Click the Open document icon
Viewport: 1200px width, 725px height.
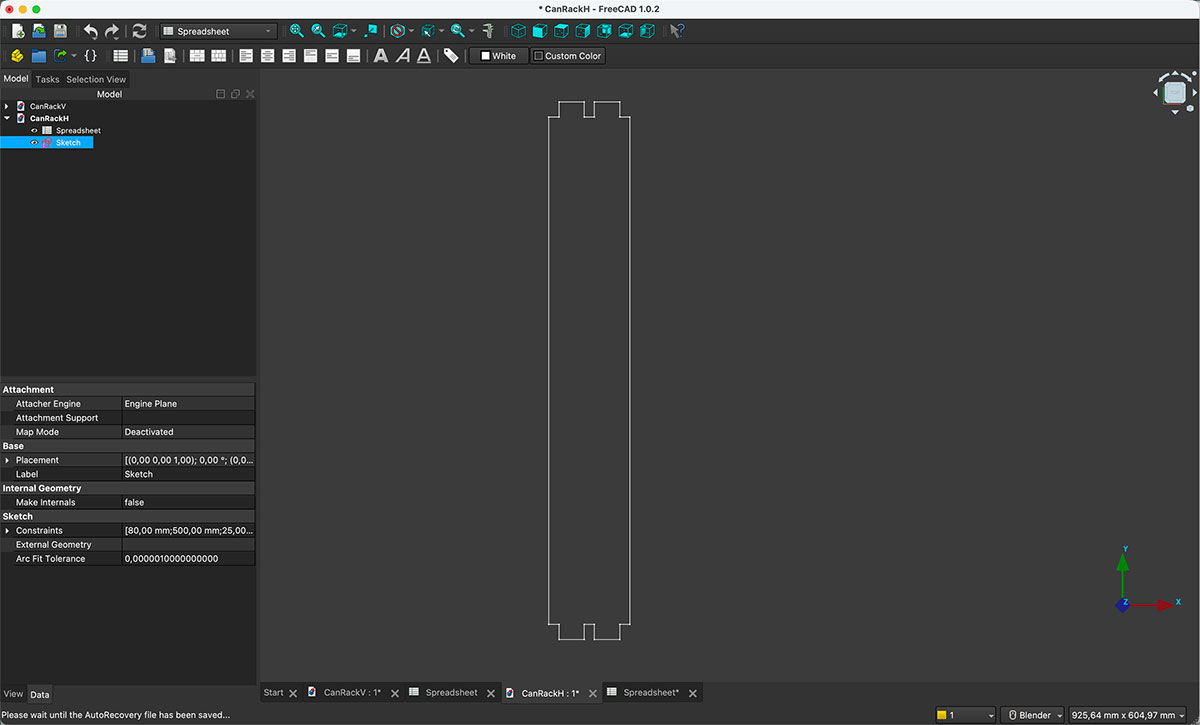(x=39, y=31)
